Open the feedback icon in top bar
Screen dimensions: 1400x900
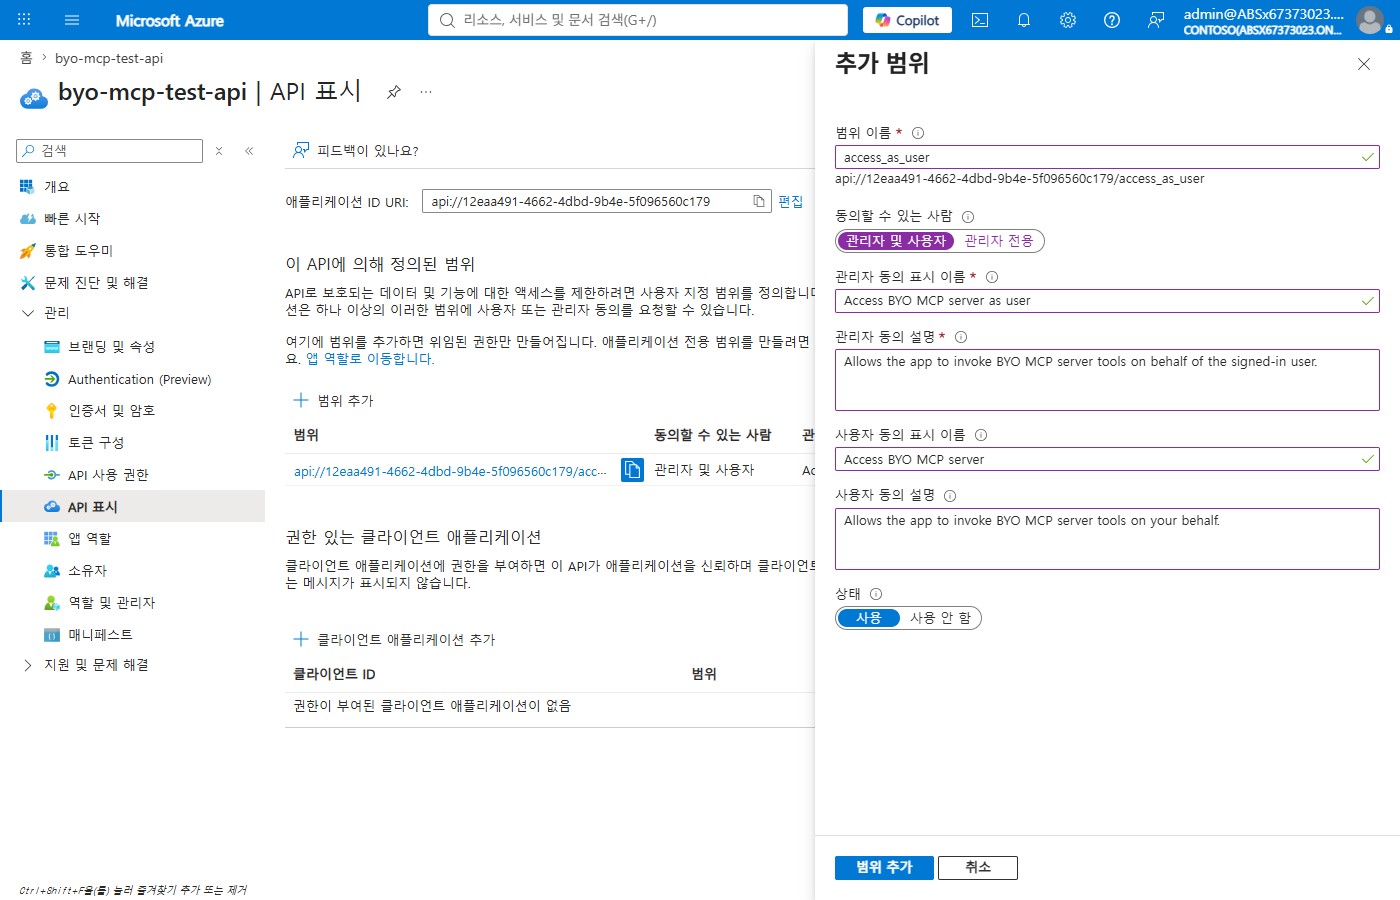click(x=1156, y=20)
